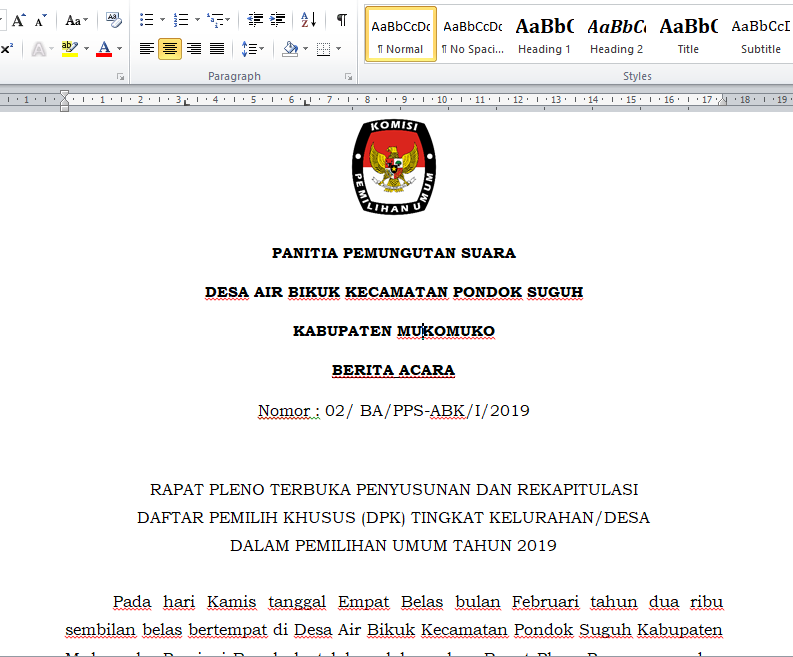Open the Borders dropdown arrow
This screenshot has width=793, height=657.
coord(338,49)
